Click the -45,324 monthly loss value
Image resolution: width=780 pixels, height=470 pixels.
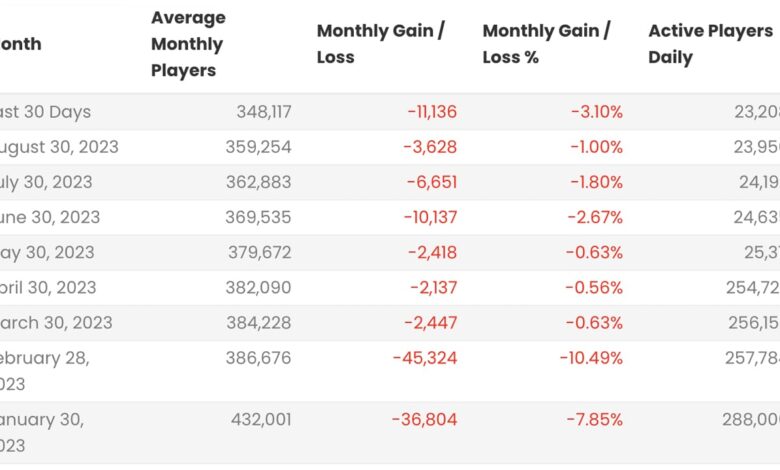[x=429, y=358]
